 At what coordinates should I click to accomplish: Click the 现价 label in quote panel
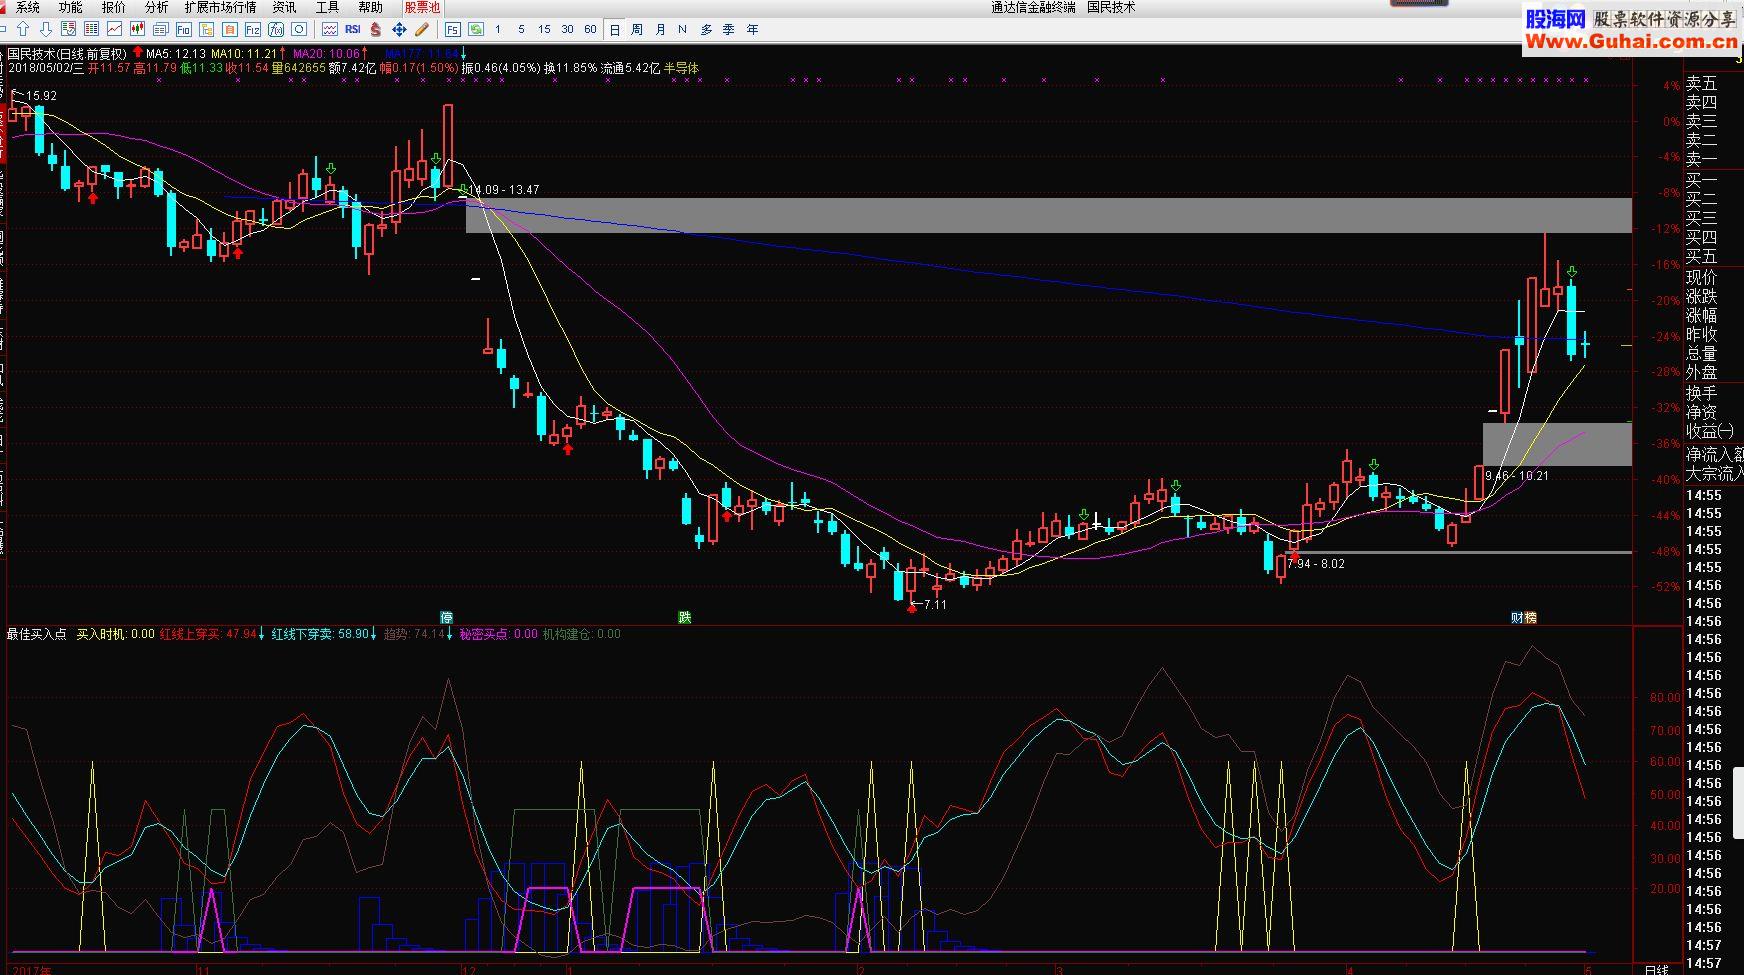1701,277
